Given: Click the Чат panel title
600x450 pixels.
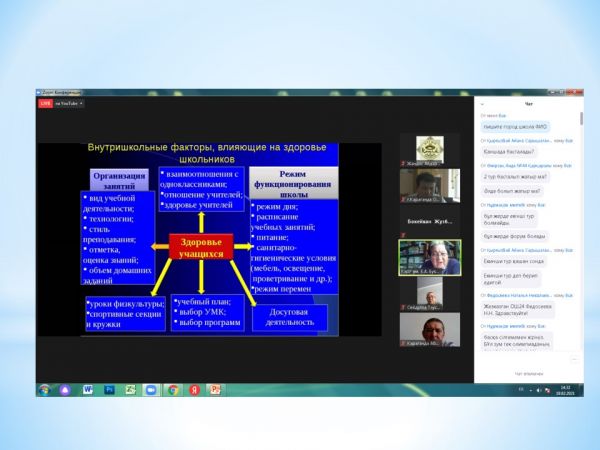Looking at the screenshot, I should click(528, 103).
